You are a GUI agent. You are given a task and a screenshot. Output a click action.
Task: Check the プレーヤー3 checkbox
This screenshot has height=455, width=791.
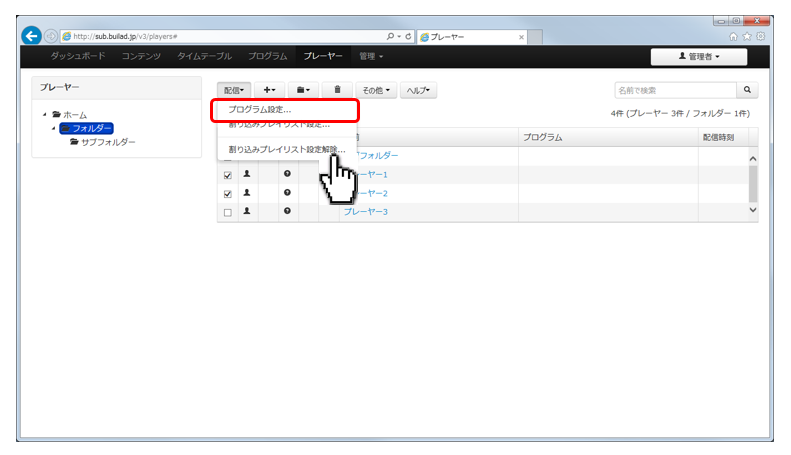[228, 212]
